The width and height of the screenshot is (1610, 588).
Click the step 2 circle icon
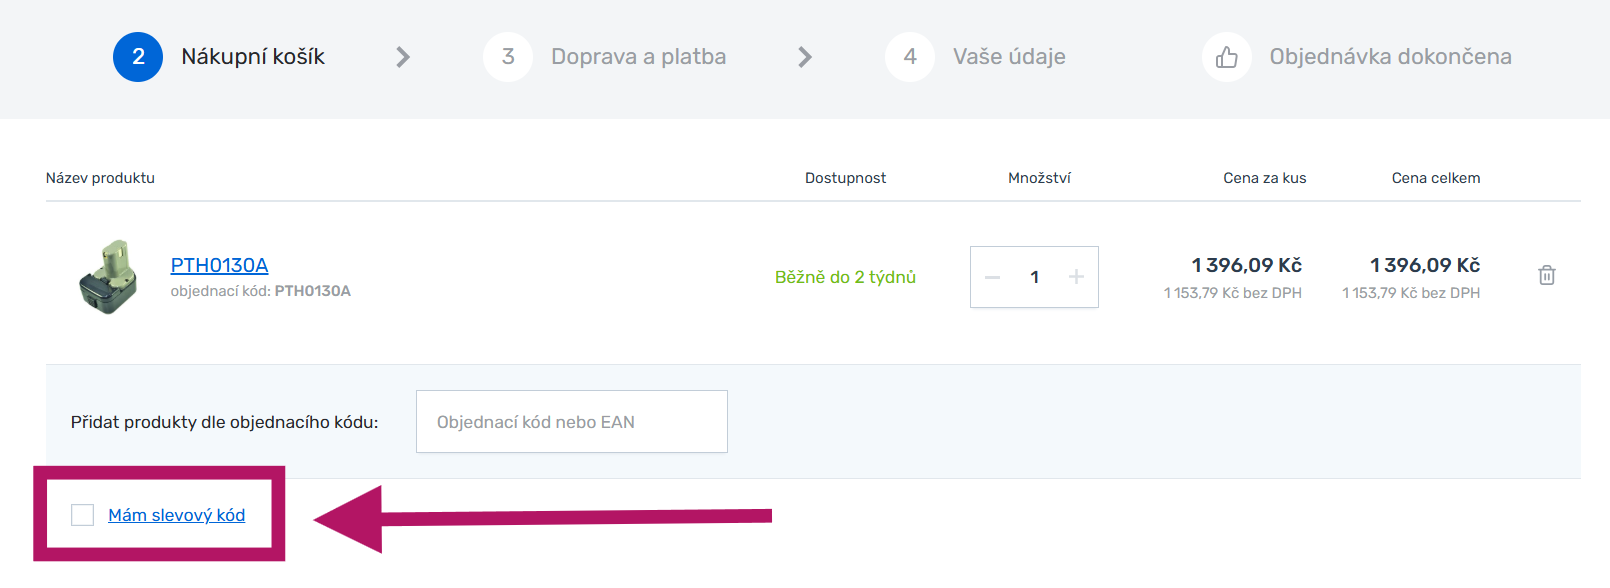tap(138, 57)
